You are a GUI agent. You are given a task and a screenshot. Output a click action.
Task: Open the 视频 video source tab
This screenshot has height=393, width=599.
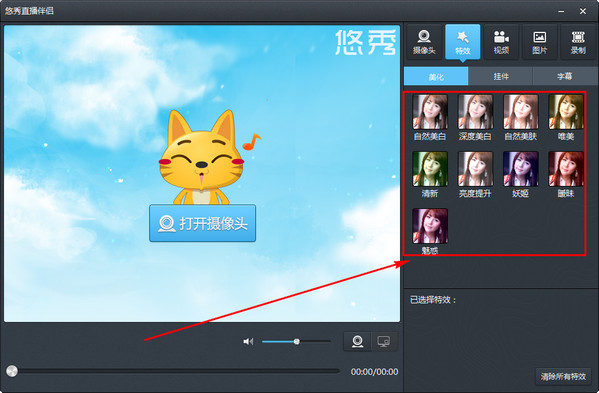click(501, 42)
